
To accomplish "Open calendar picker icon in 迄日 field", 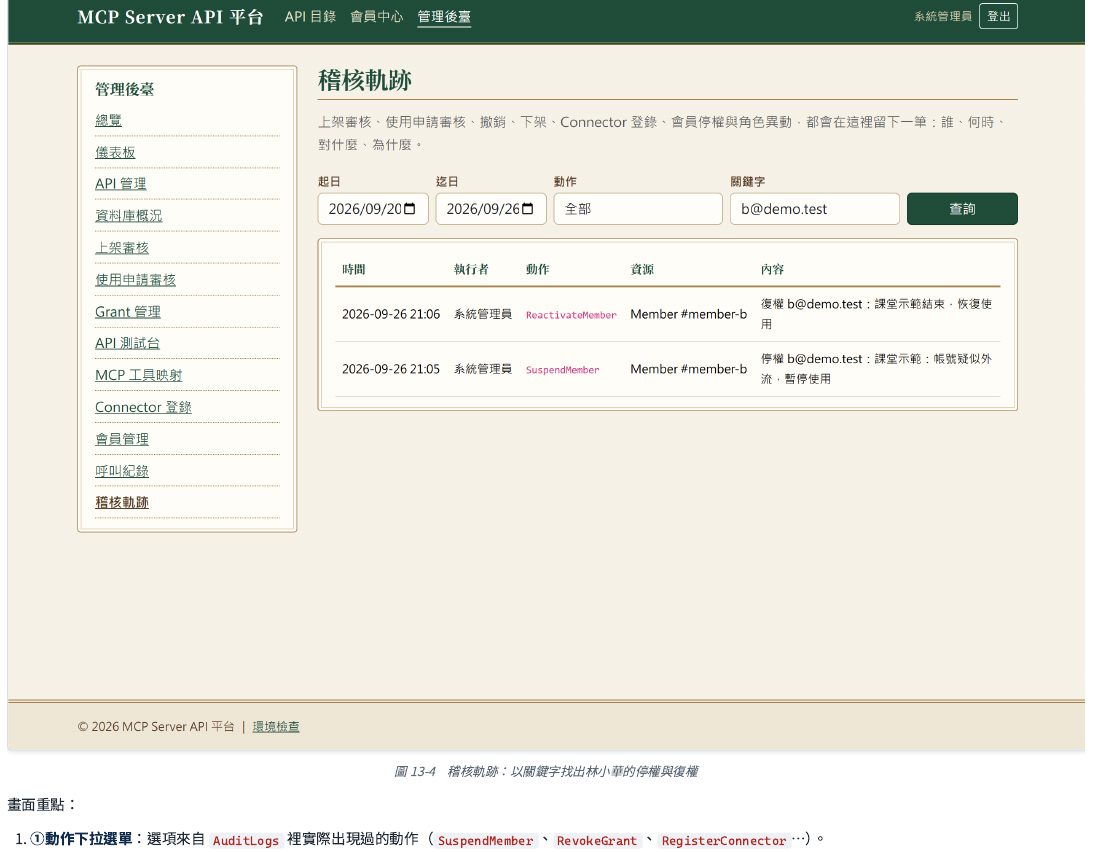I will 528,208.
